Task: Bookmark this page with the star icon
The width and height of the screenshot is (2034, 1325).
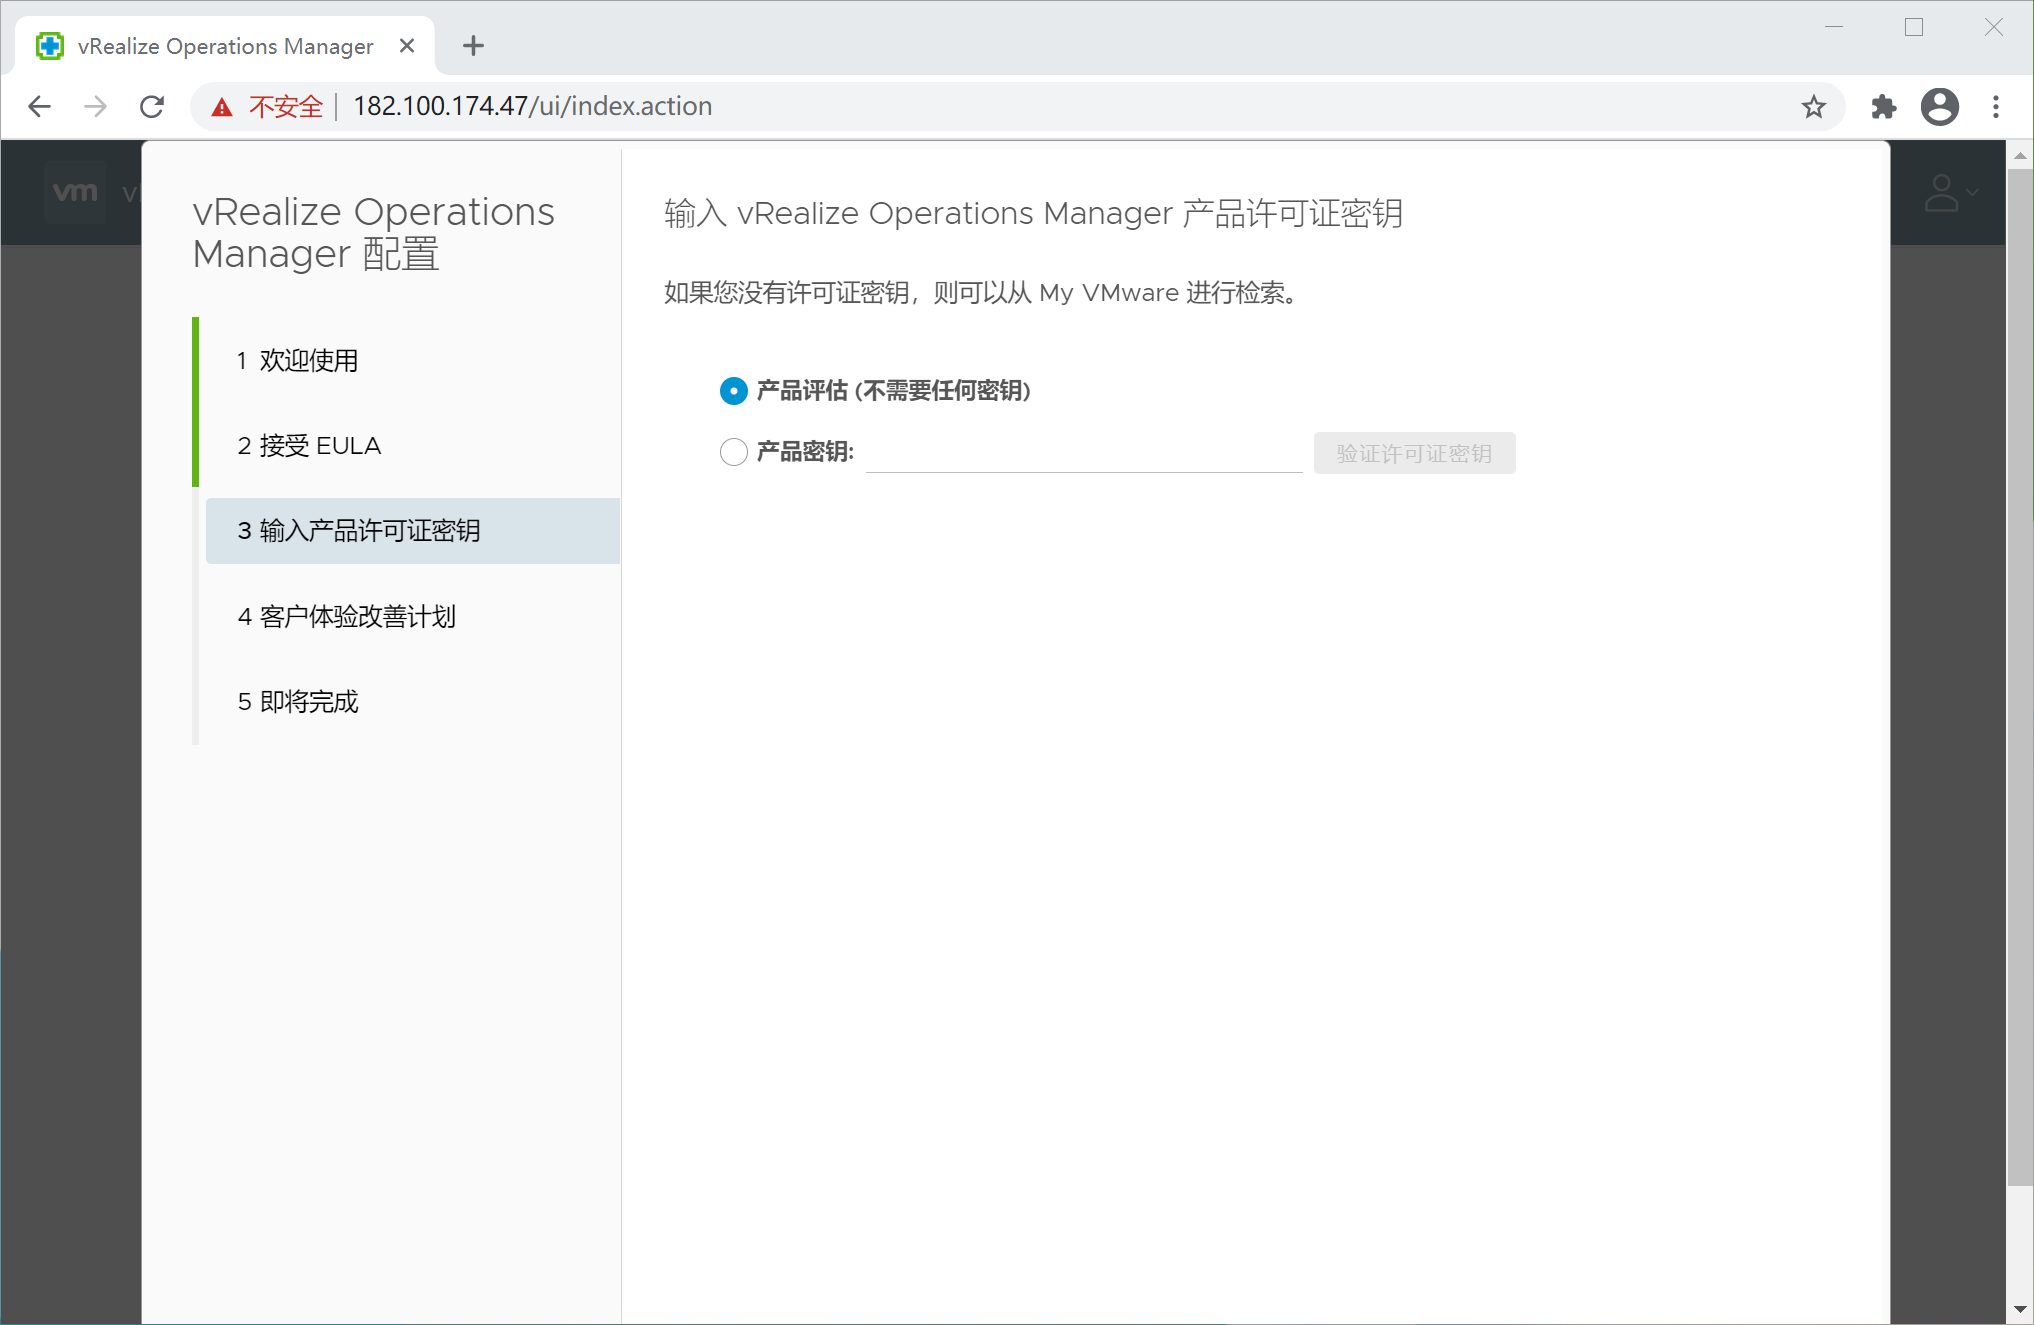Action: tap(1813, 106)
